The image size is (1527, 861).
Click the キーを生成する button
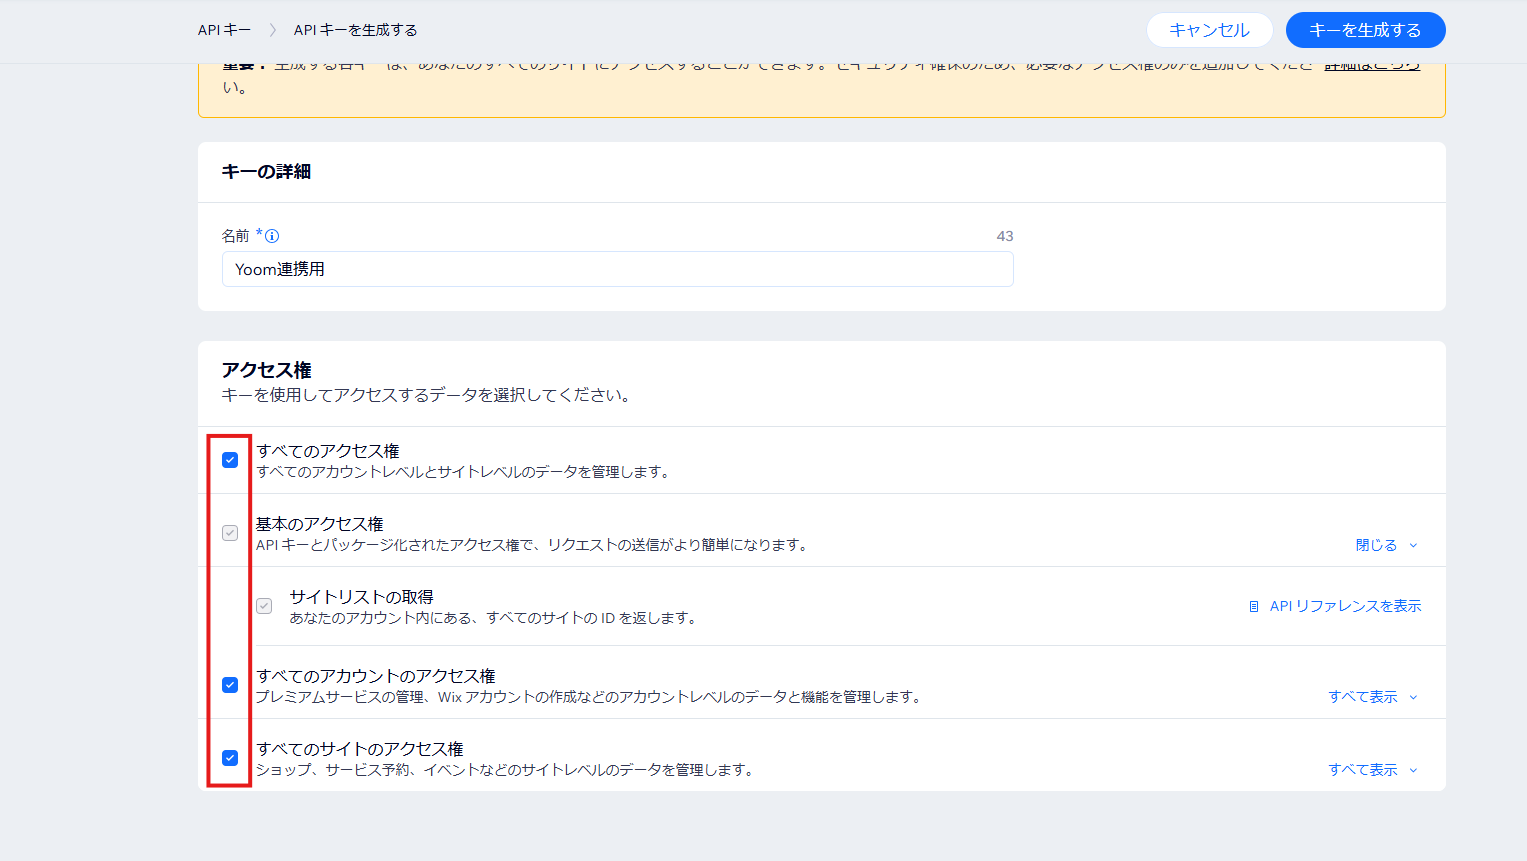click(1364, 30)
